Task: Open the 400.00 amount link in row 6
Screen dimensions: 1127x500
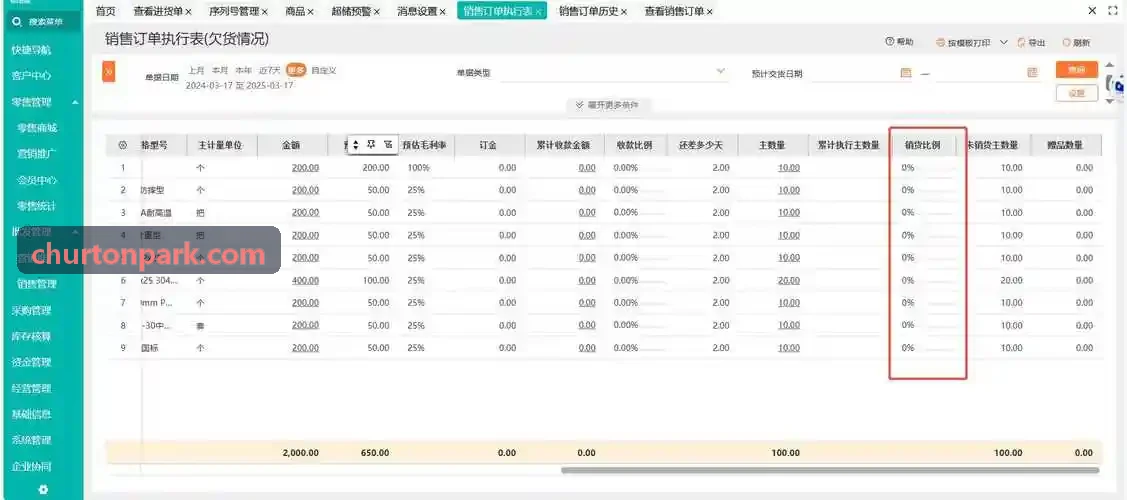Action: click(x=305, y=280)
